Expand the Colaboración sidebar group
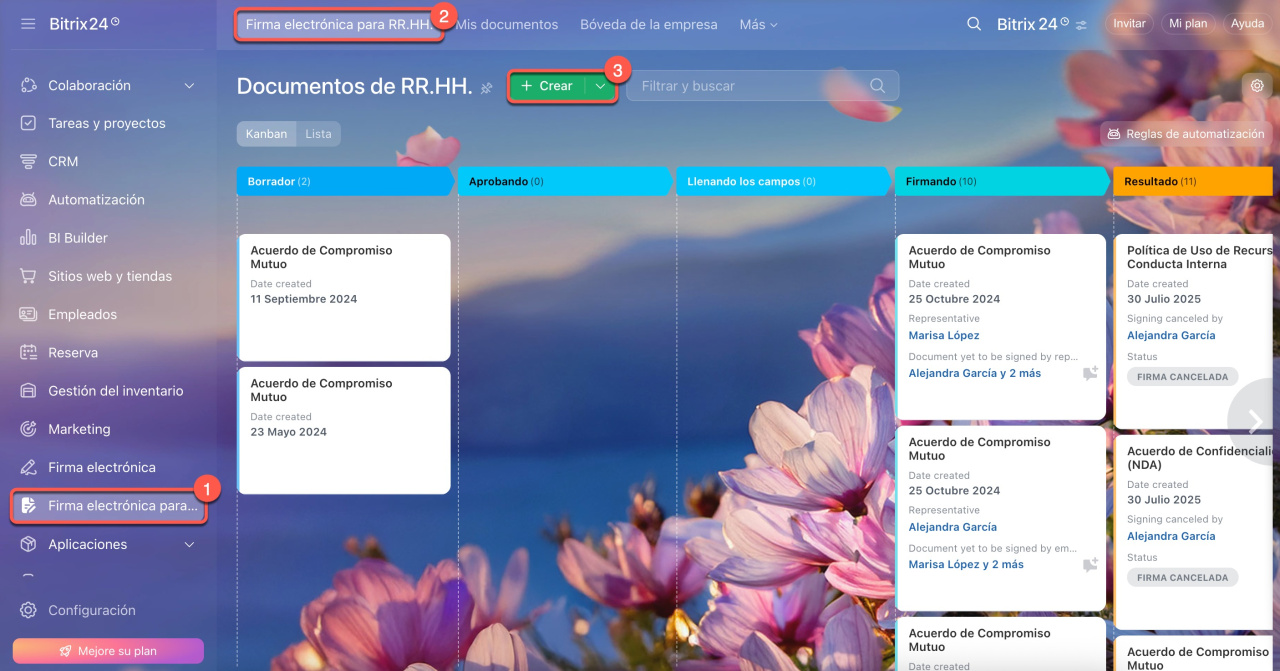The image size is (1280, 671). pos(189,86)
